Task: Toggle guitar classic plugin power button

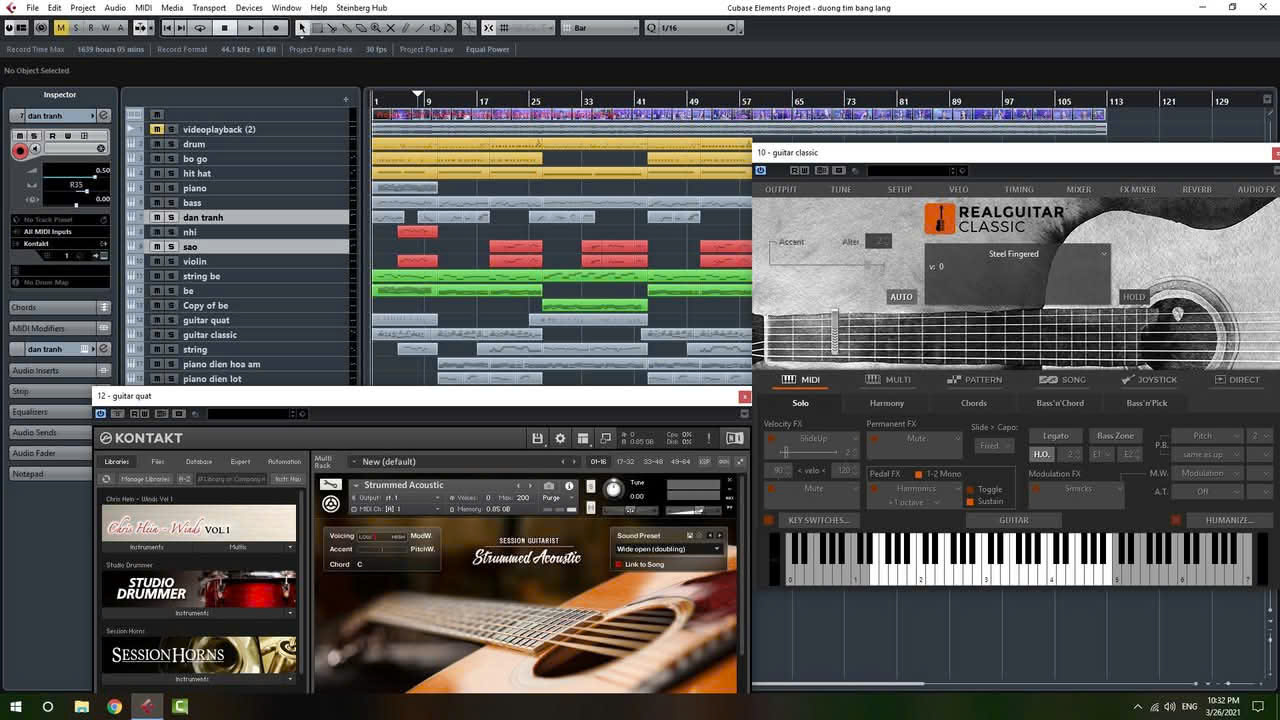Action: point(760,171)
